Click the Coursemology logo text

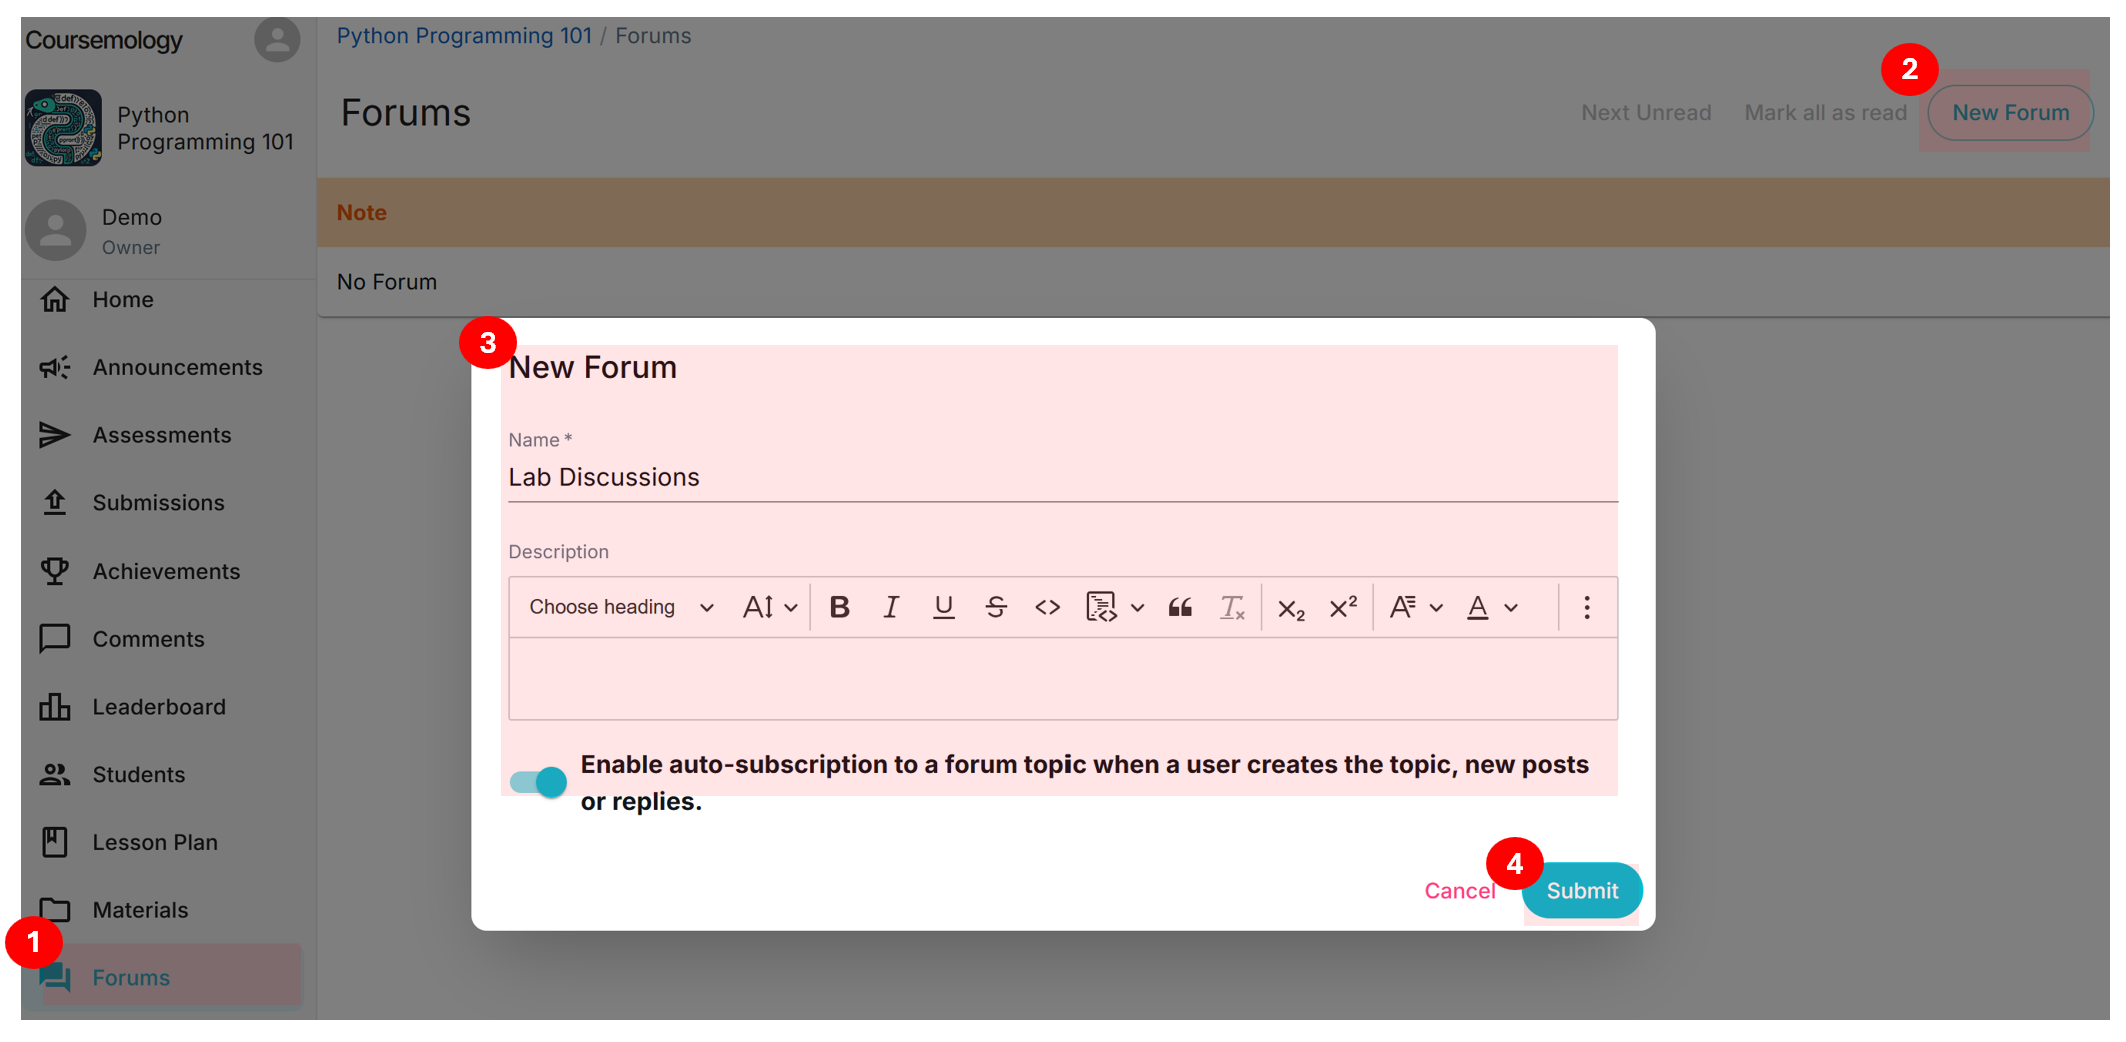click(x=104, y=40)
